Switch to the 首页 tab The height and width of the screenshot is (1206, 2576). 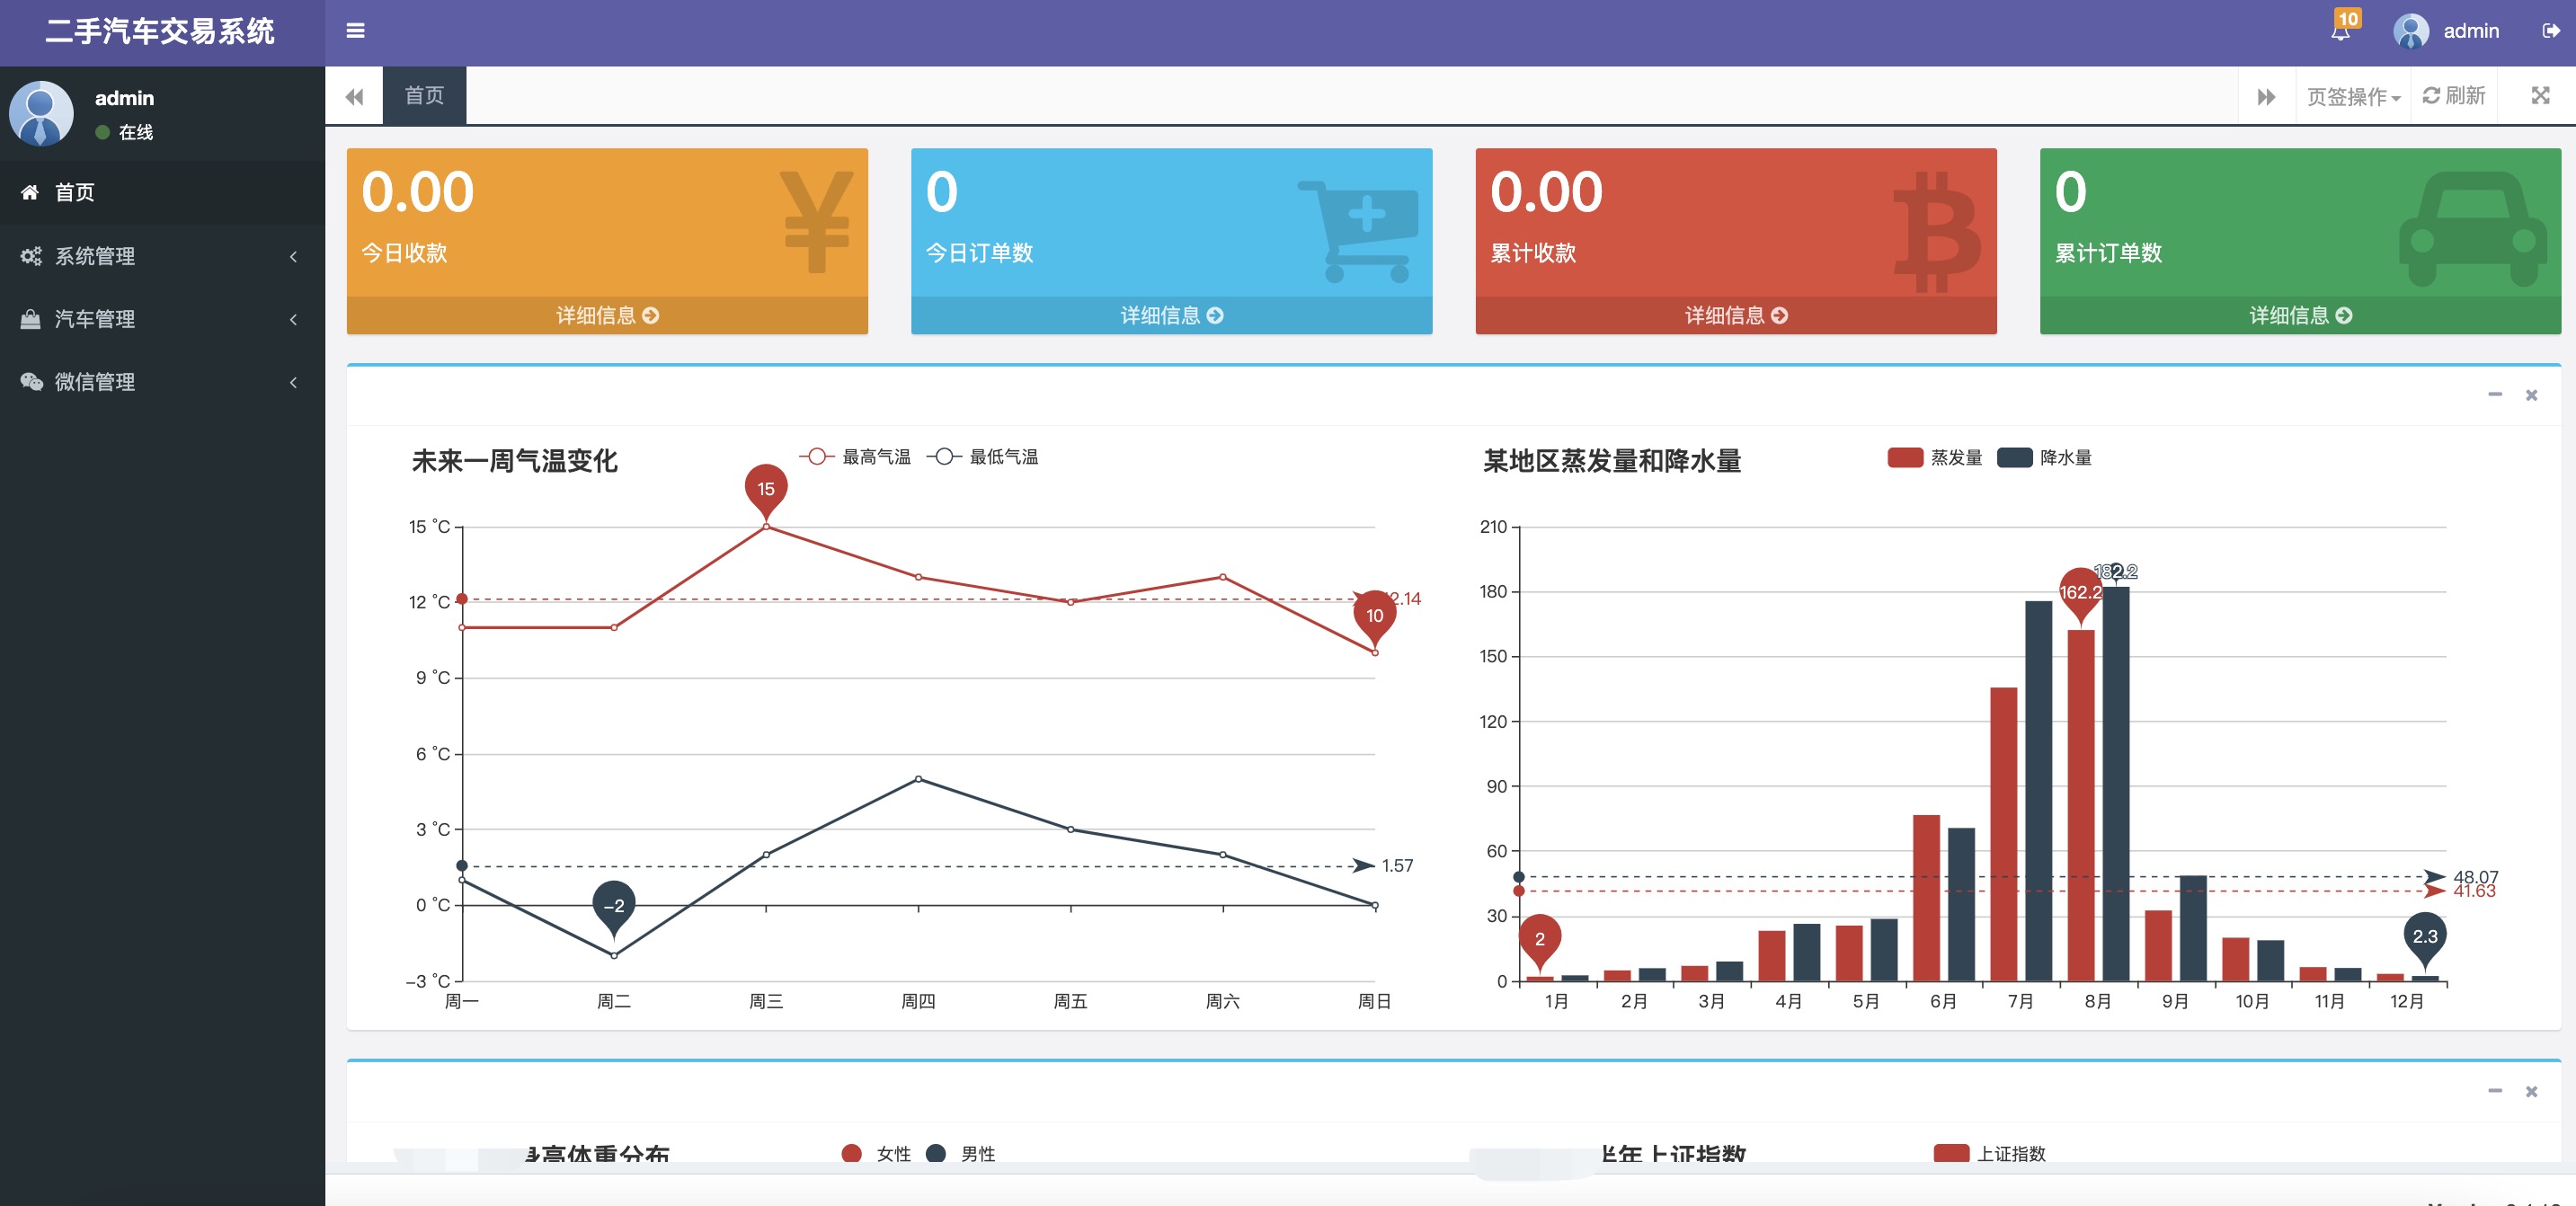click(424, 95)
